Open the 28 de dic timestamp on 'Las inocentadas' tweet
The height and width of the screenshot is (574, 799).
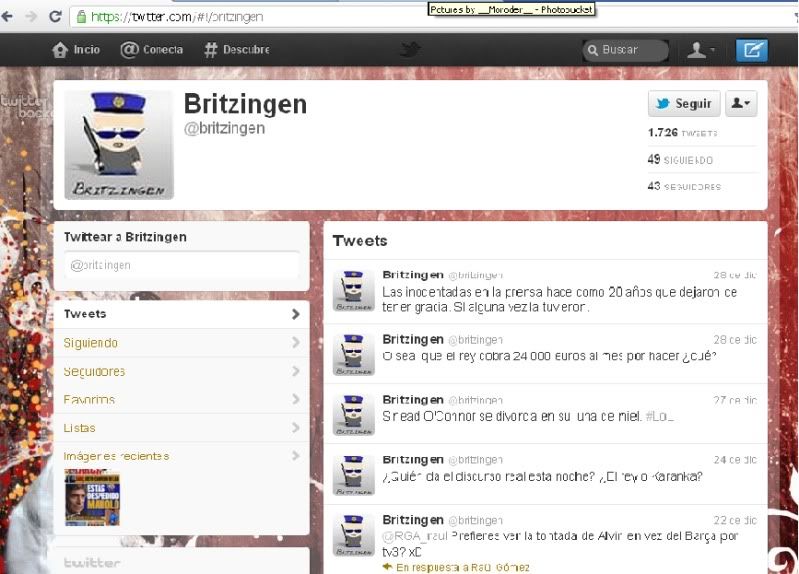tap(735, 275)
